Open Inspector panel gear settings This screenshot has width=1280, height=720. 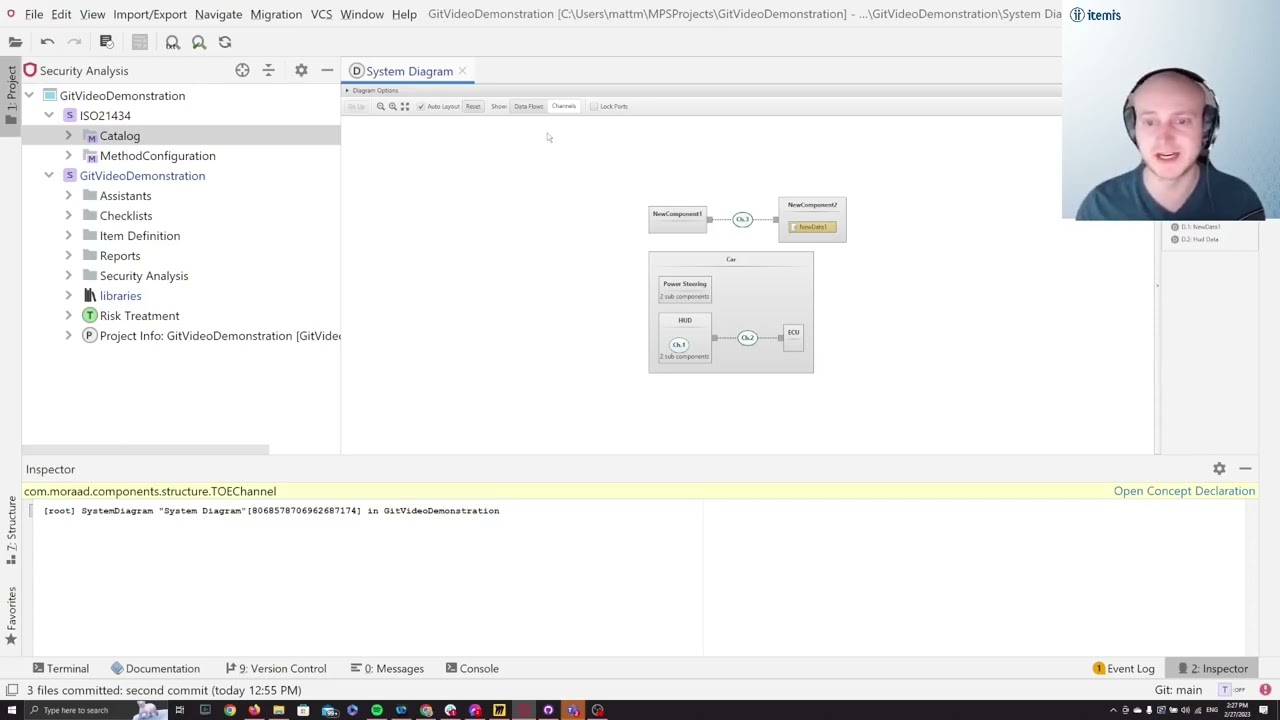point(1219,468)
